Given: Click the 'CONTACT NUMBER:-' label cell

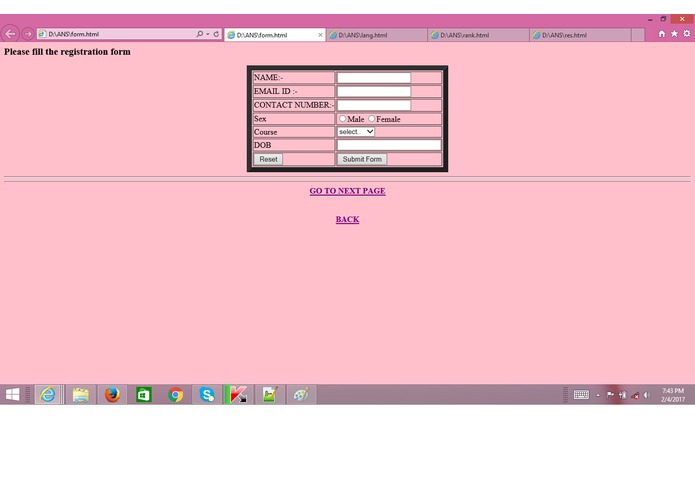Looking at the screenshot, I should [x=293, y=105].
